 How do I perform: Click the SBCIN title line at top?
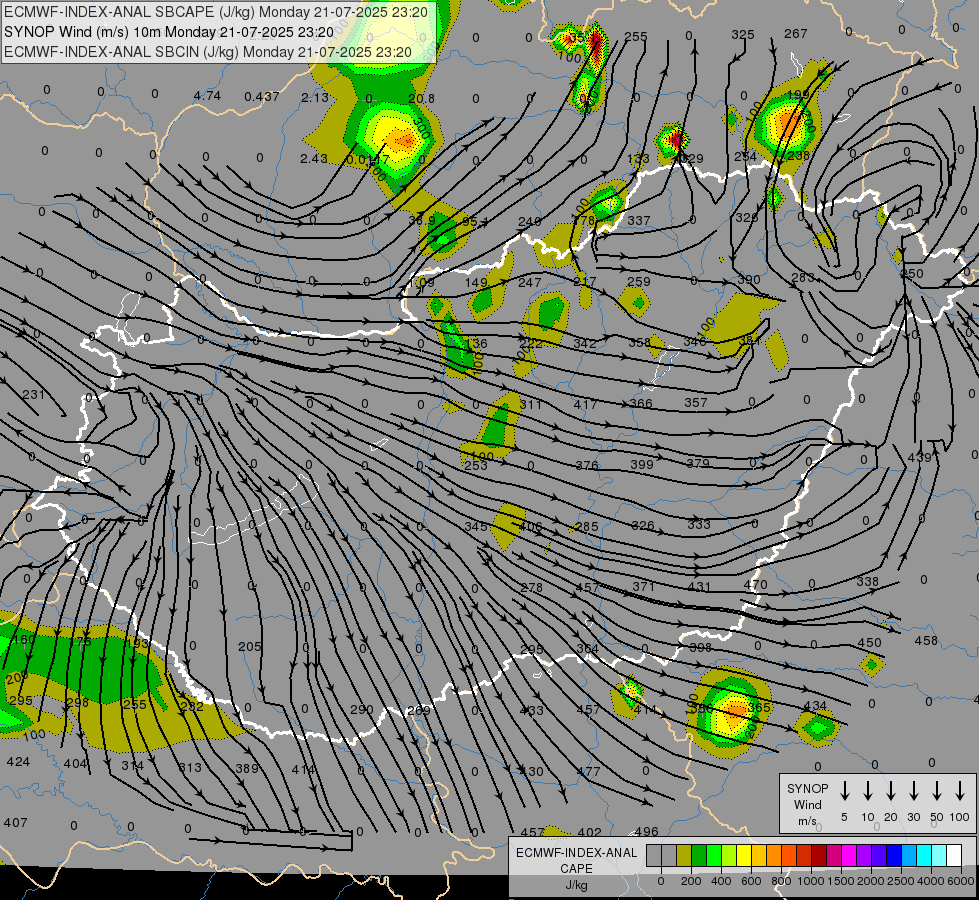point(208,52)
